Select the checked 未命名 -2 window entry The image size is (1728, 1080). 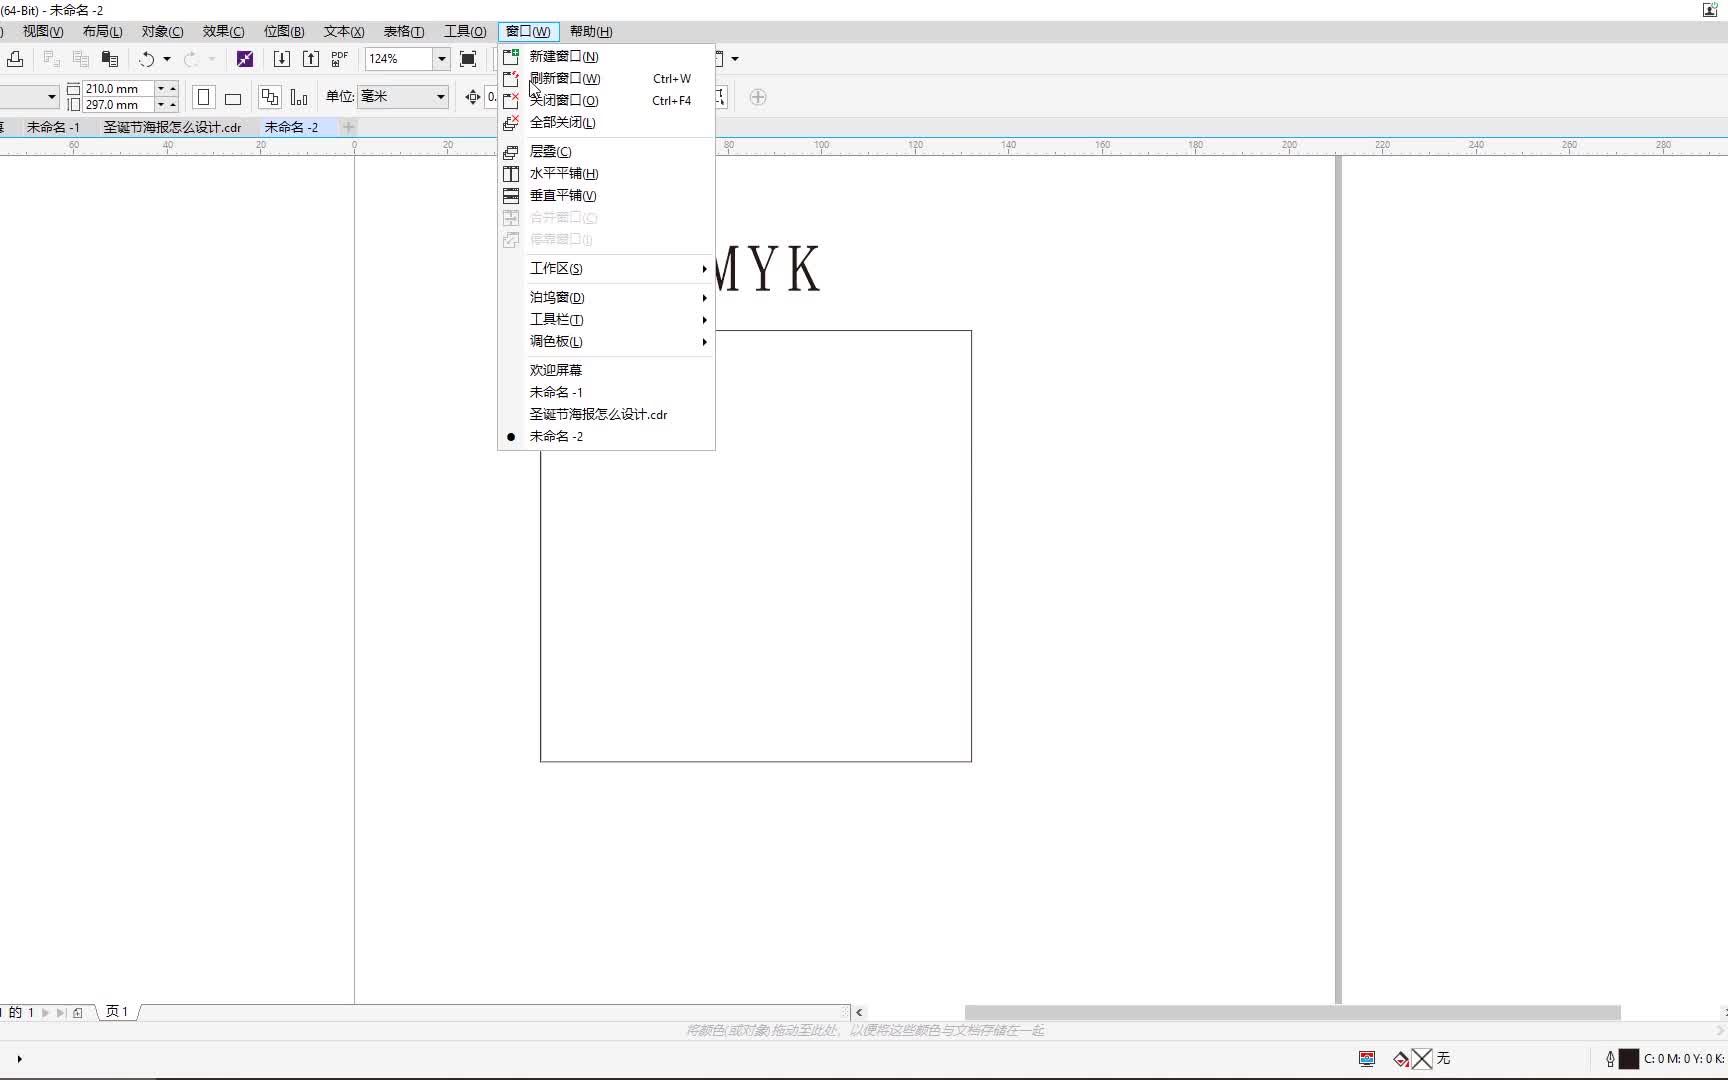[606, 437]
